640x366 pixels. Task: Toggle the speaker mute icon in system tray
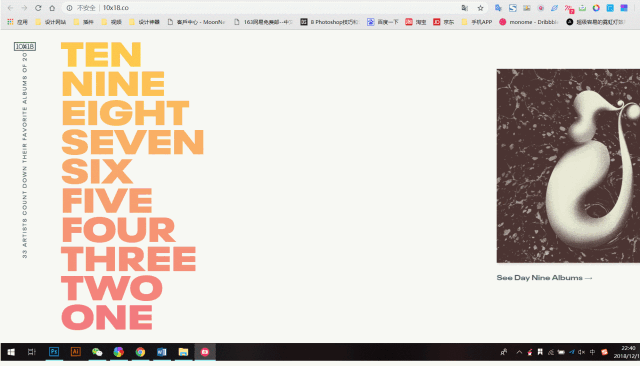(x=582, y=352)
